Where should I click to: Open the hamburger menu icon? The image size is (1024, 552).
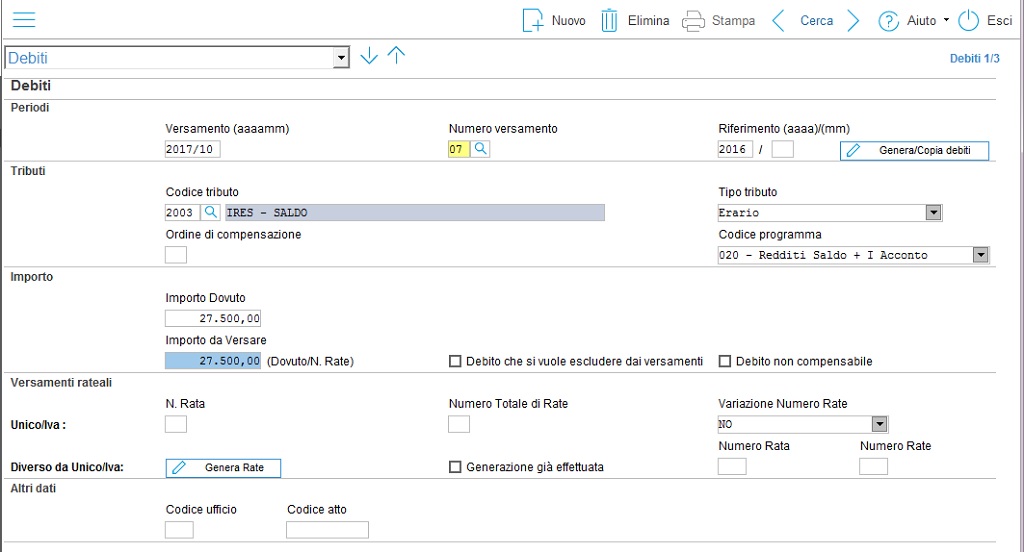click(x=24, y=20)
